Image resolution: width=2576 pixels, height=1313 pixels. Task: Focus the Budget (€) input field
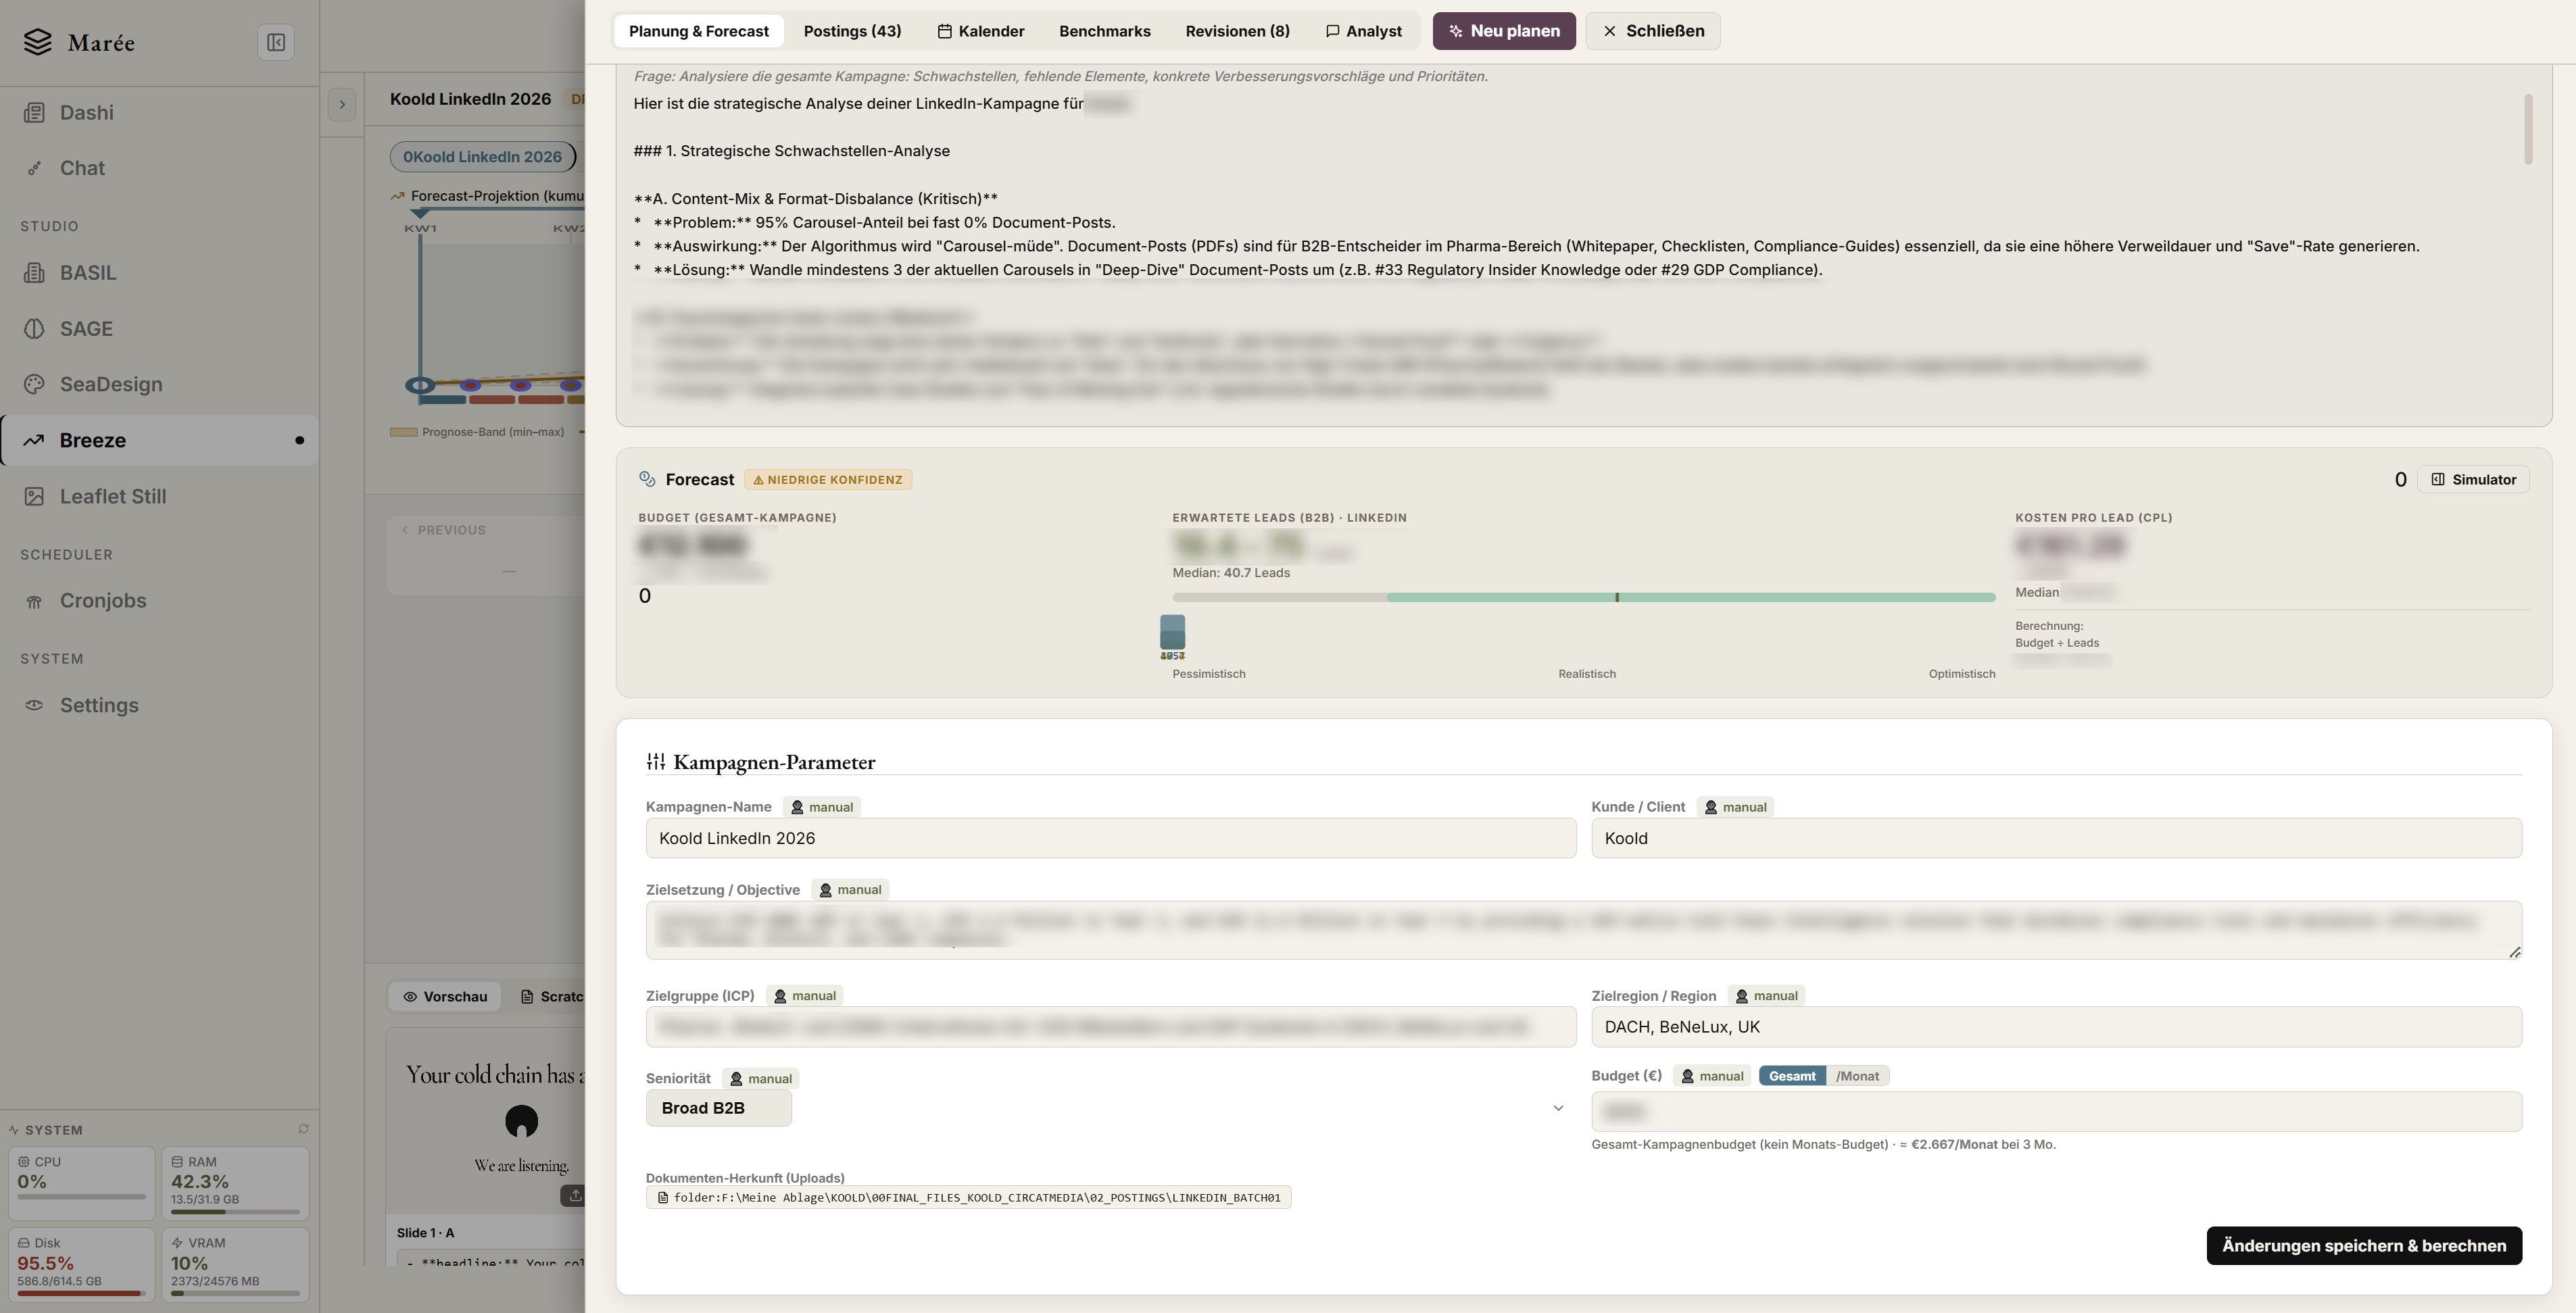coord(2057,1111)
